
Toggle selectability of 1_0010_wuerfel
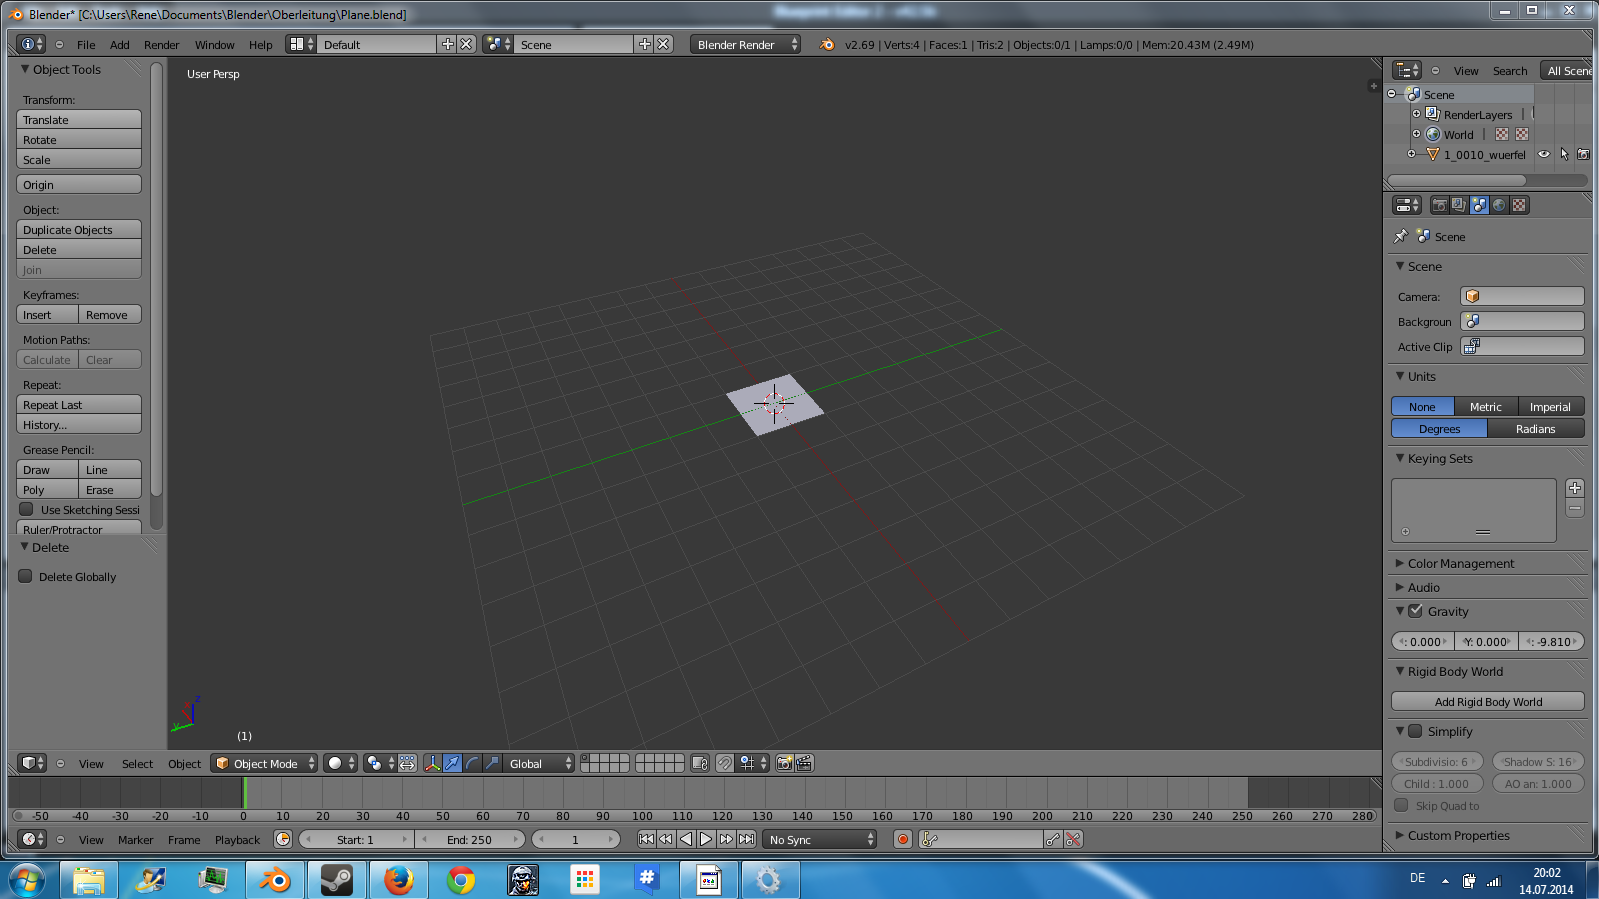(1564, 154)
